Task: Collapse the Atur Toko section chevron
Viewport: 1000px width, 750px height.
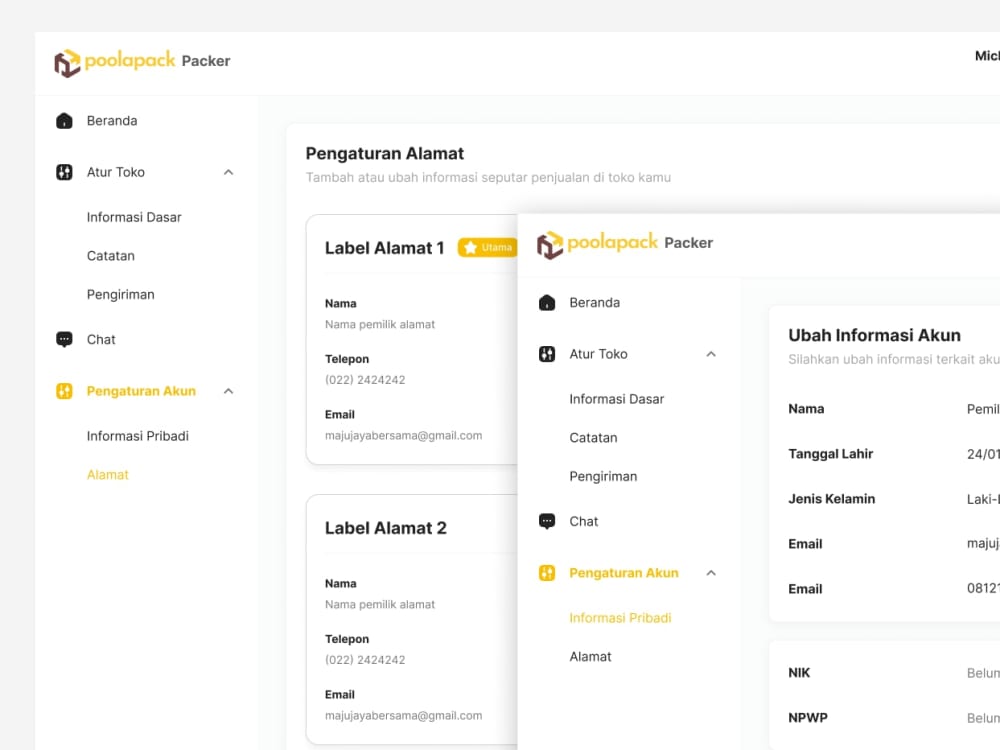Action: 229,171
